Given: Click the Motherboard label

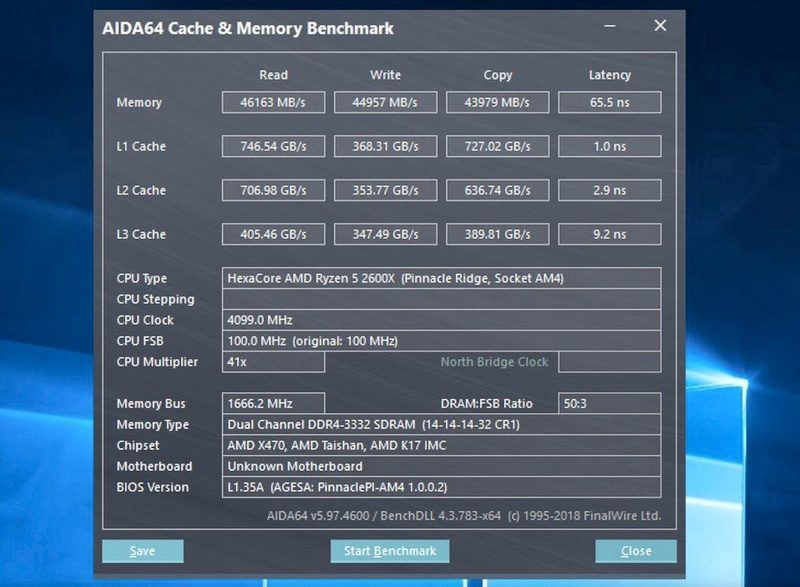Looking at the screenshot, I should click(155, 467).
